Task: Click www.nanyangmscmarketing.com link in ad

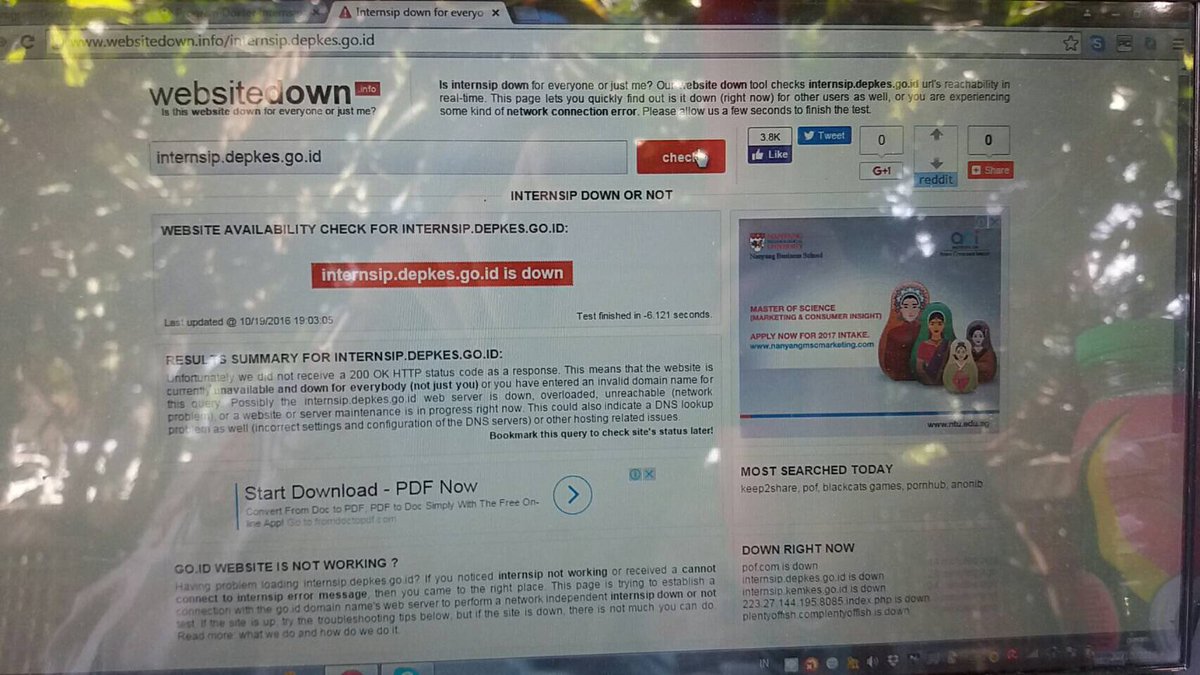Action: point(812,346)
